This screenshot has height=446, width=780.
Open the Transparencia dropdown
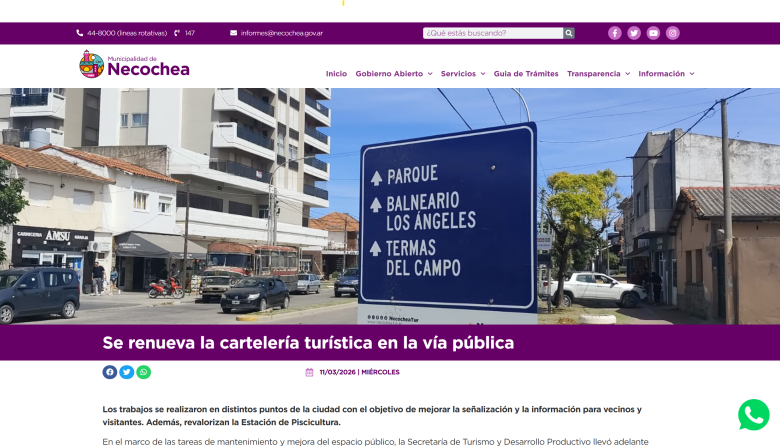click(x=598, y=73)
